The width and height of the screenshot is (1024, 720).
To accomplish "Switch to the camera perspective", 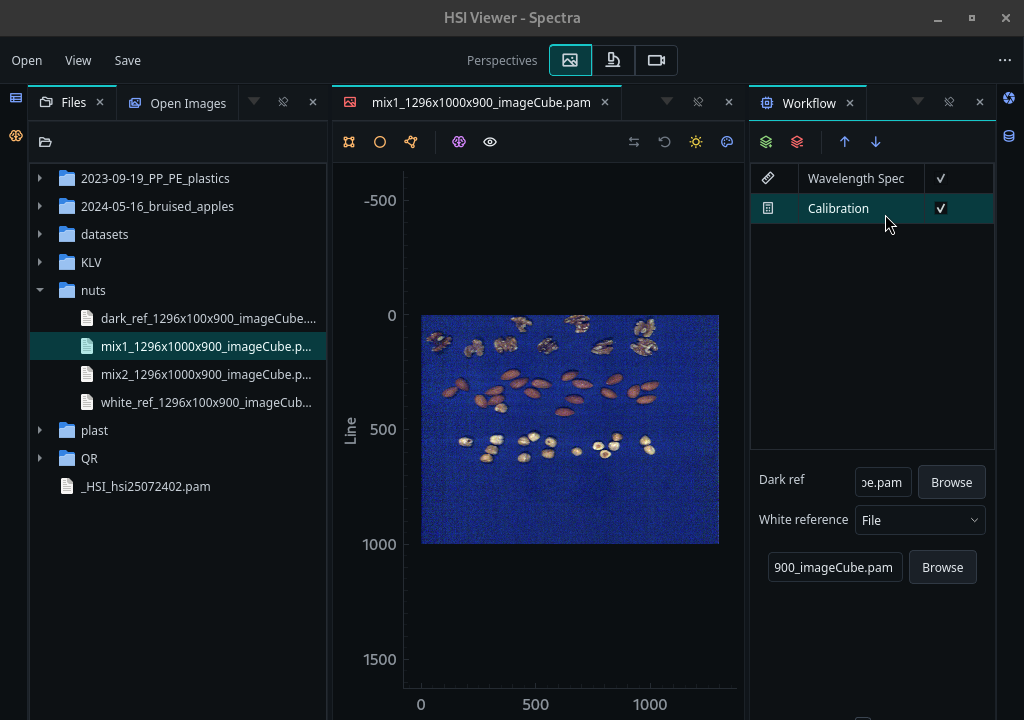I will coord(656,60).
